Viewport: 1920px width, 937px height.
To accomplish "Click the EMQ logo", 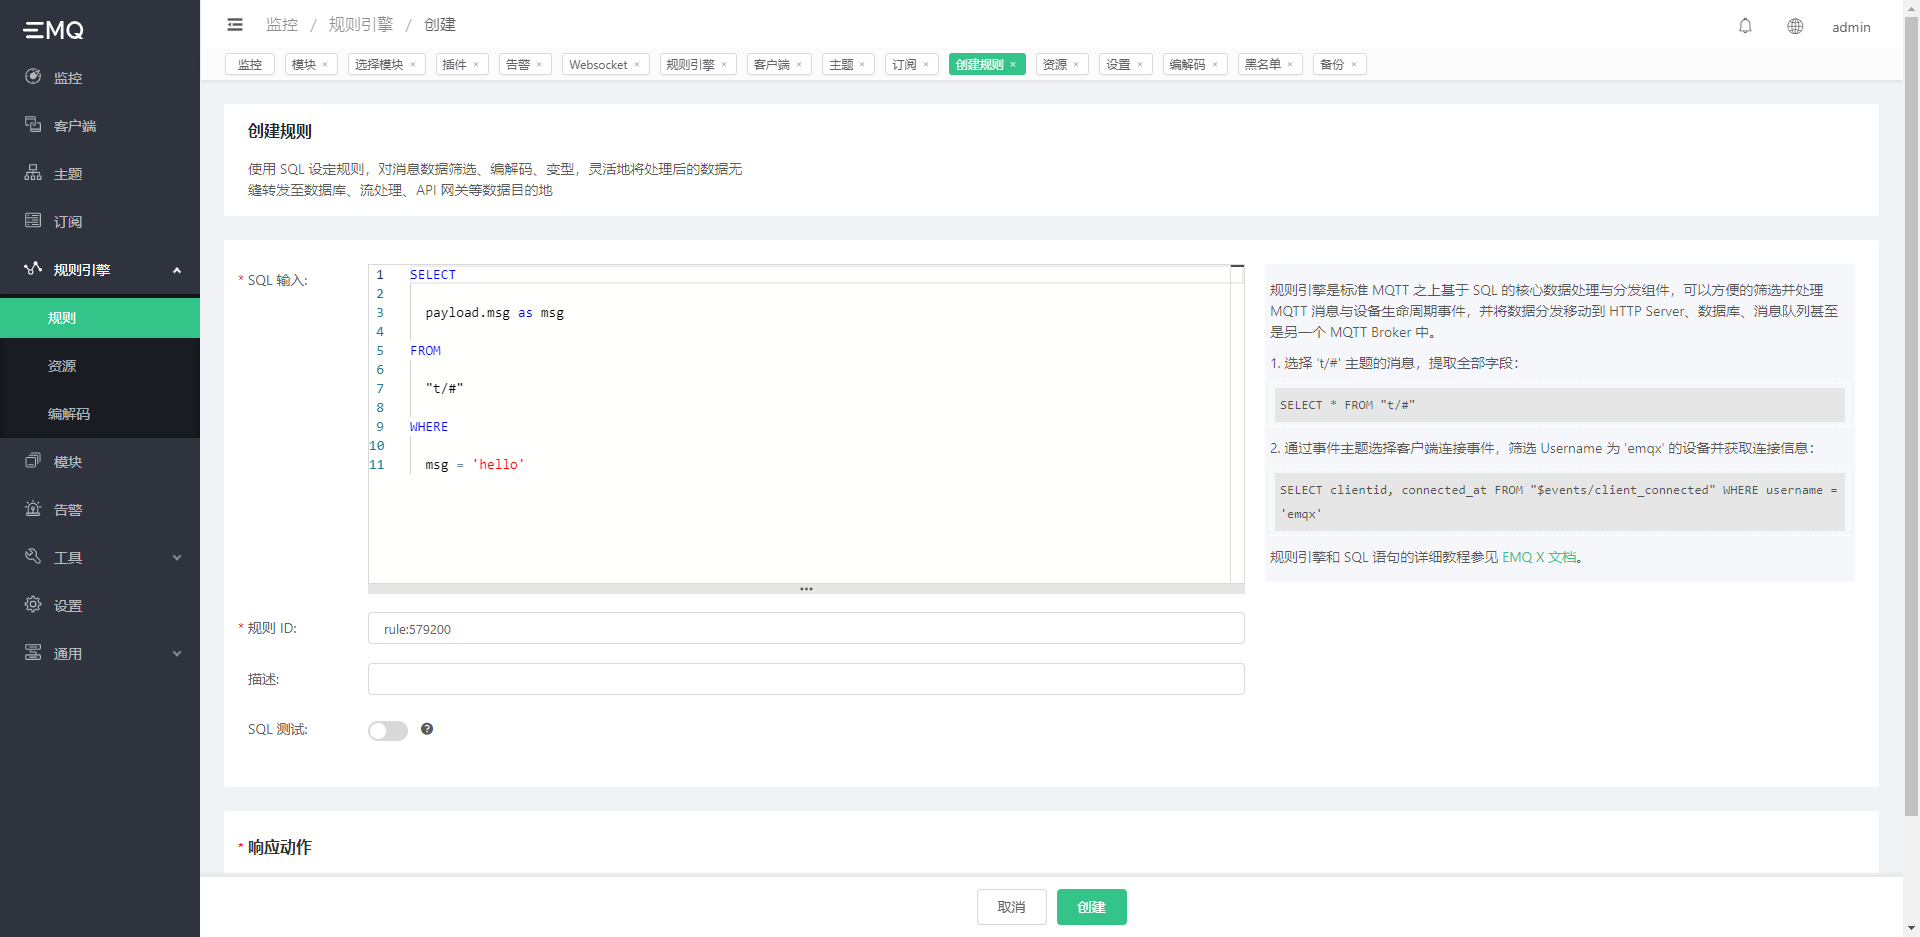I will (54, 30).
